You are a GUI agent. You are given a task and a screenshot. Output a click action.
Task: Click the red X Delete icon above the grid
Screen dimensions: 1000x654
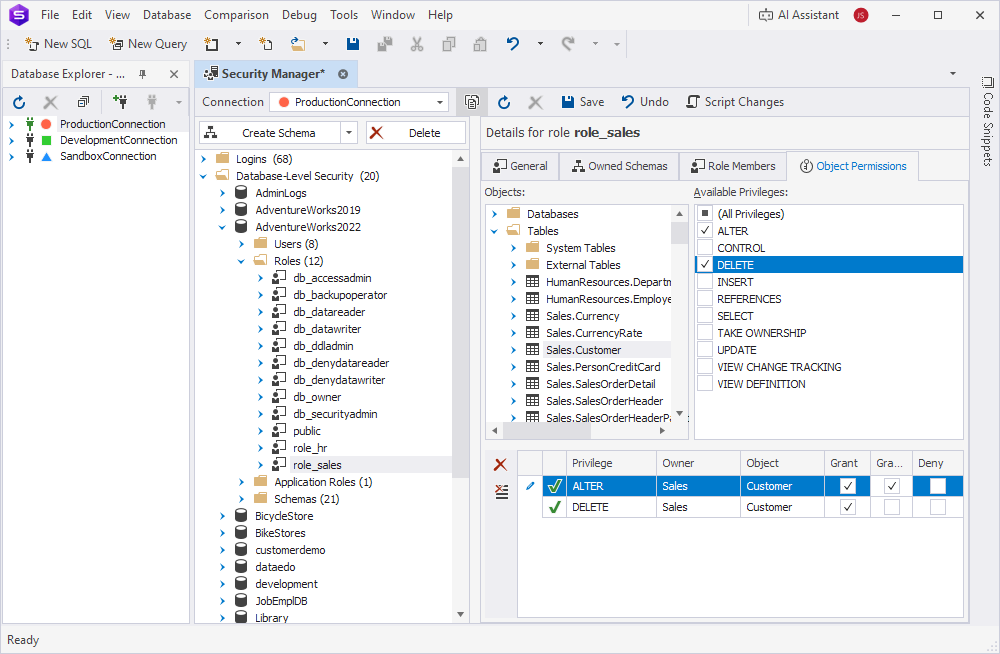pos(501,463)
